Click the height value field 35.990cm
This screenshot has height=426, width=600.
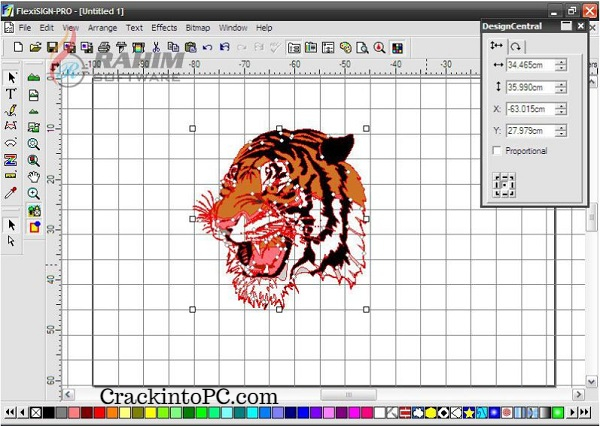[530, 87]
